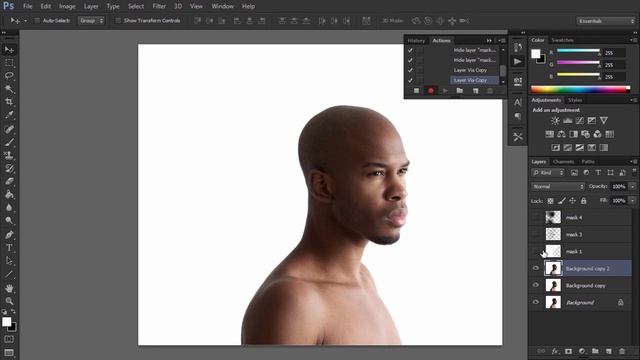640x360 pixels.
Task: Click Play selection in Actions panel
Action: pos(445,91)
